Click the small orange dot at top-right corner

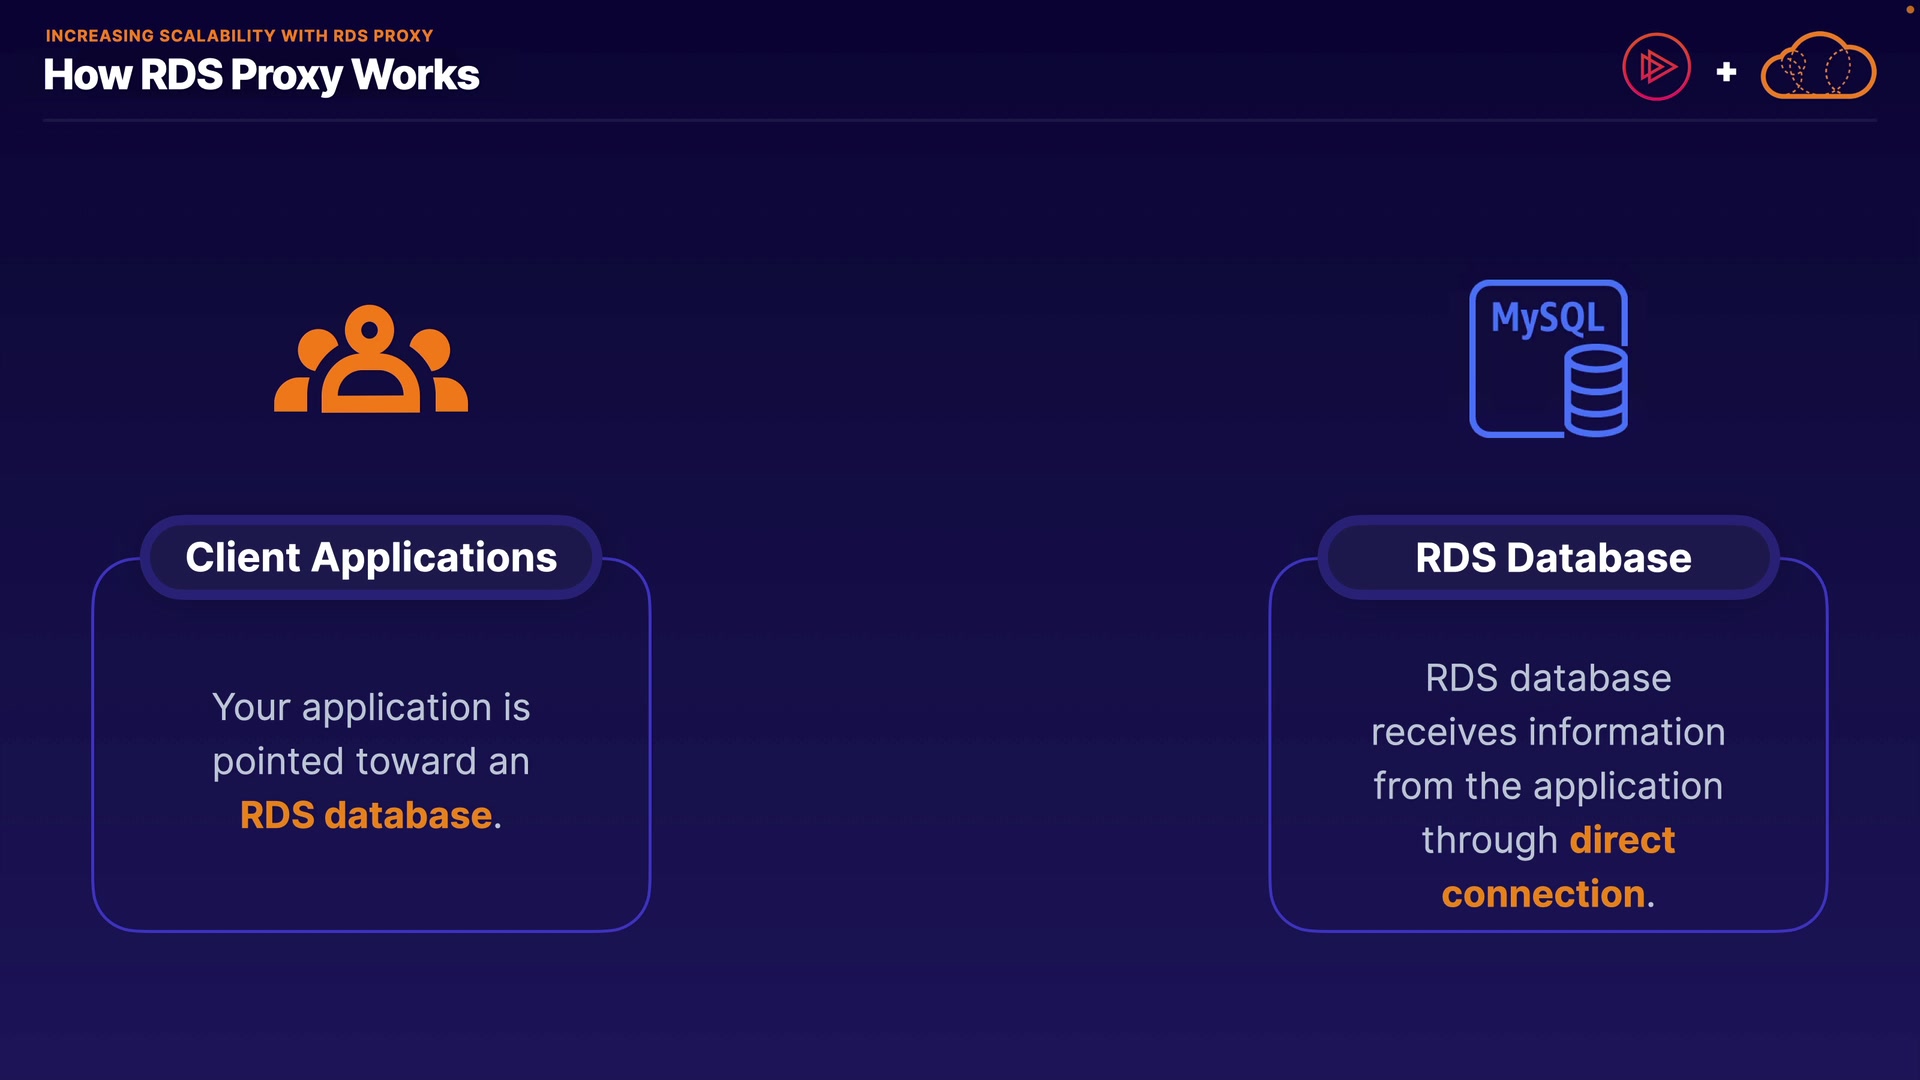[1909, 8]
